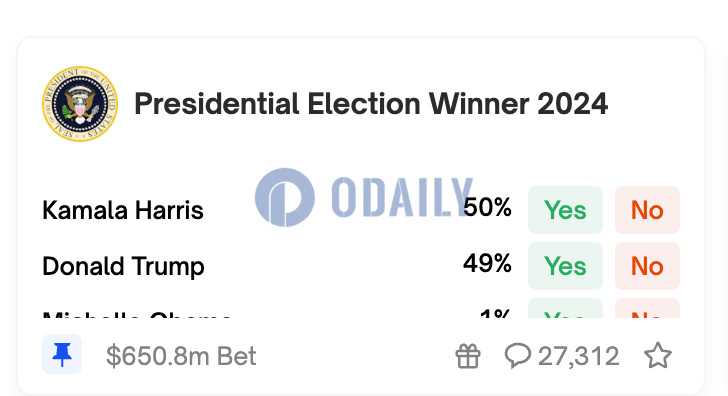
Task: Buy No for Donald Trump
Action: (x=647, y=266)
